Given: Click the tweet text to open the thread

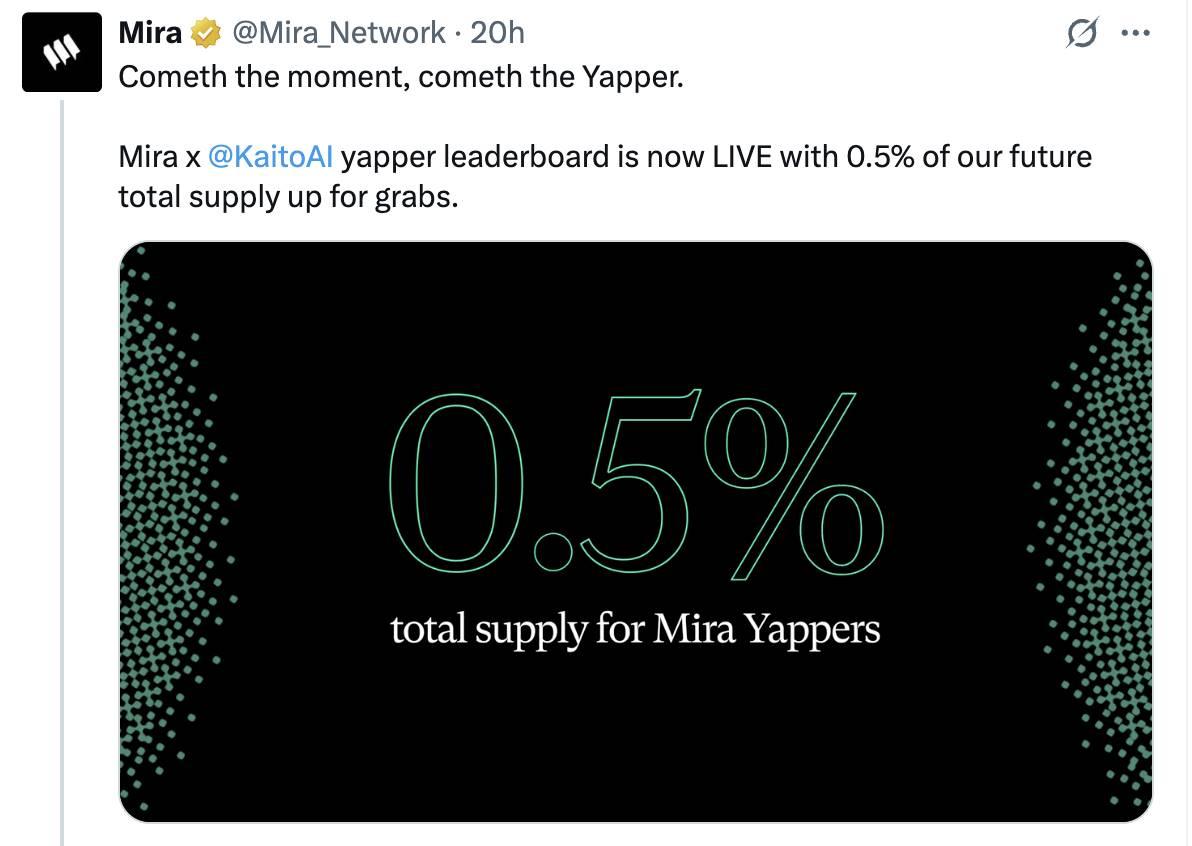Looking at the screenshot, I should [x=400, y=75].
